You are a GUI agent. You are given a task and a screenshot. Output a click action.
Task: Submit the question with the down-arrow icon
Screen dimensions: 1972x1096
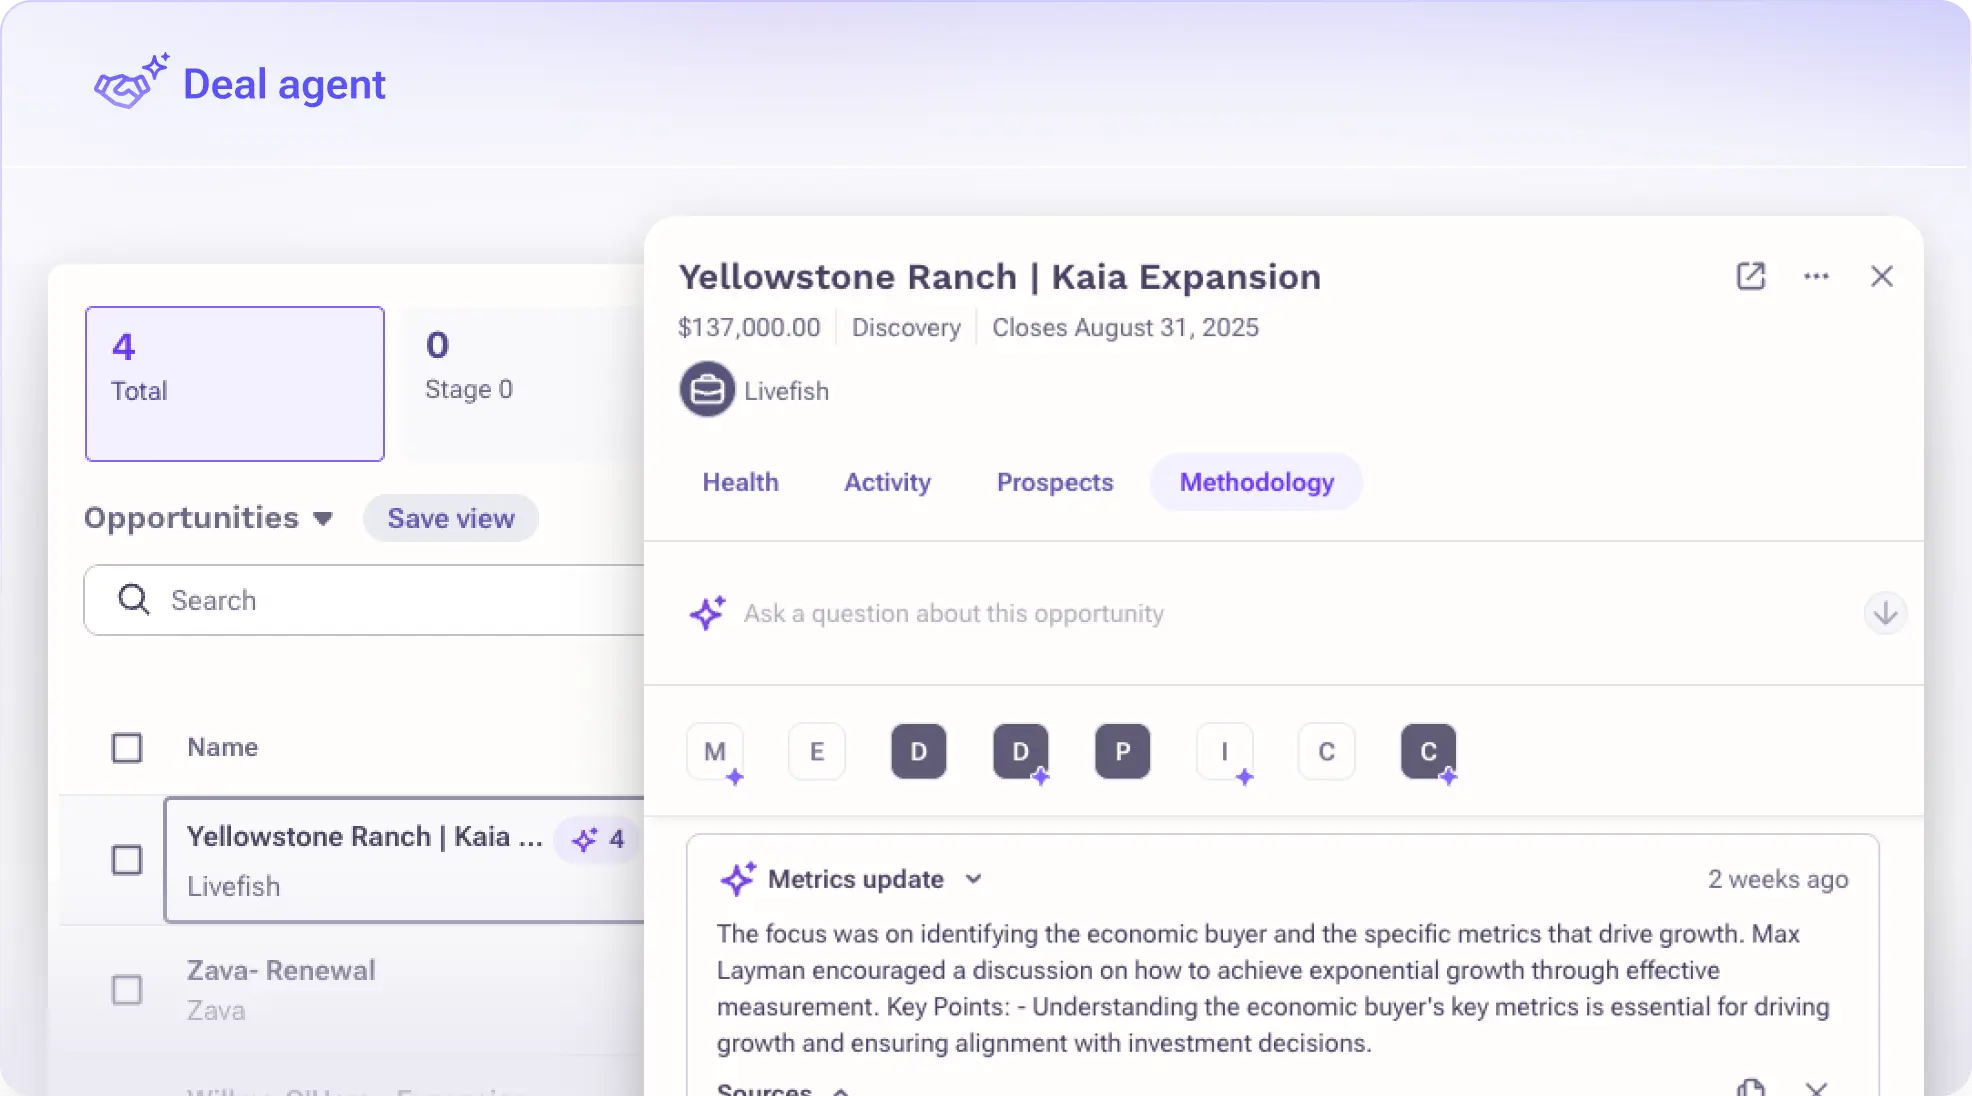pos(1884,613)
